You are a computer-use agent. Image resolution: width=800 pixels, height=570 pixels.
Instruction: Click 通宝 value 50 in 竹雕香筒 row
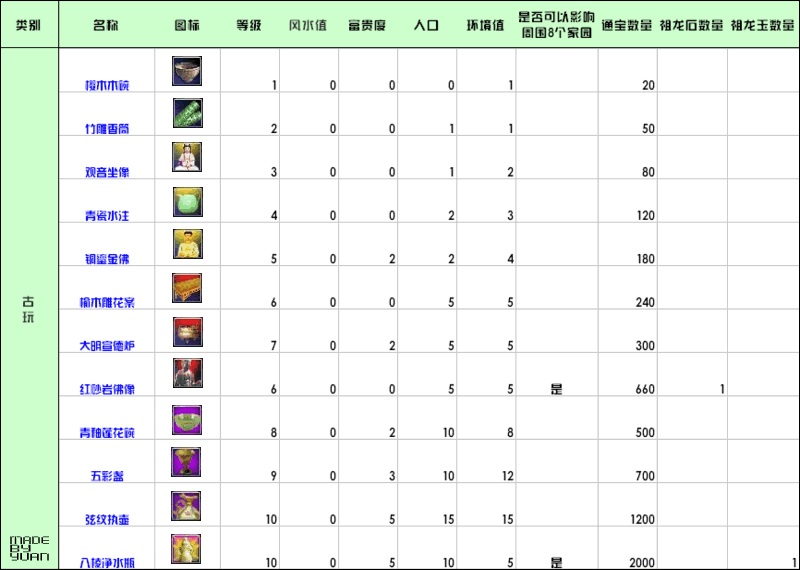648,129
